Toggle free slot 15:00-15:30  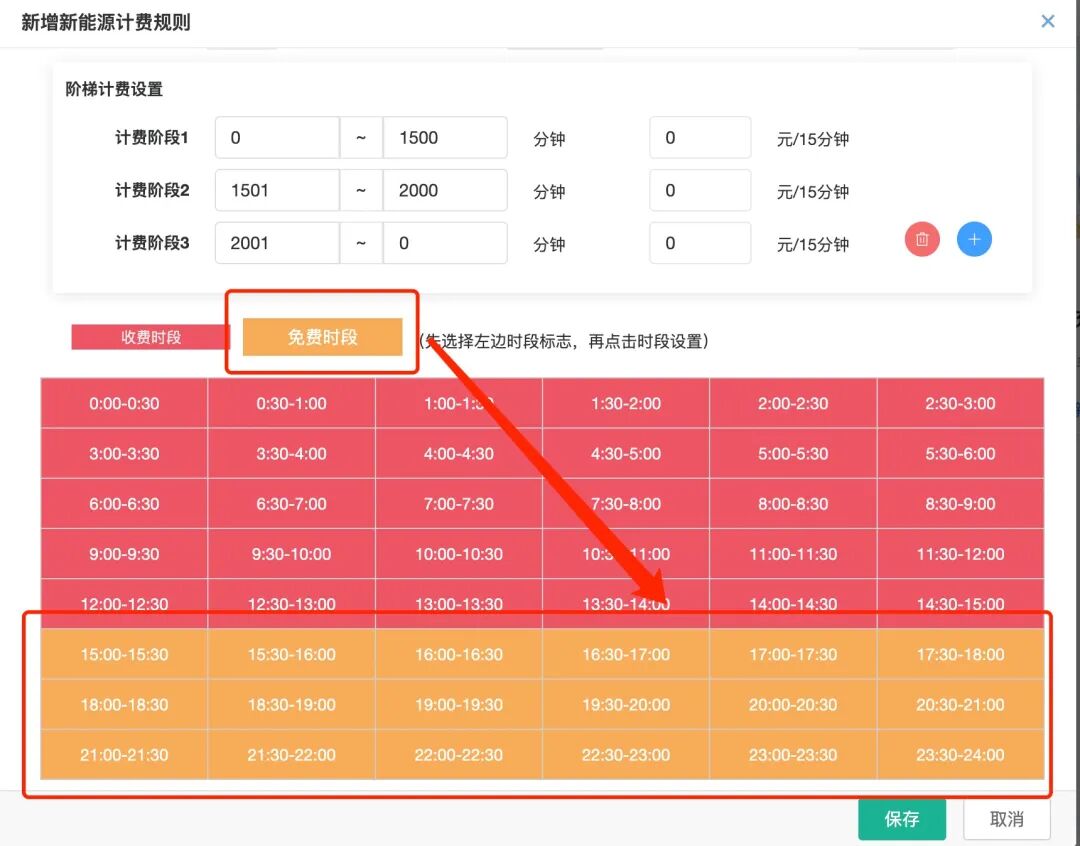[124, 654]
